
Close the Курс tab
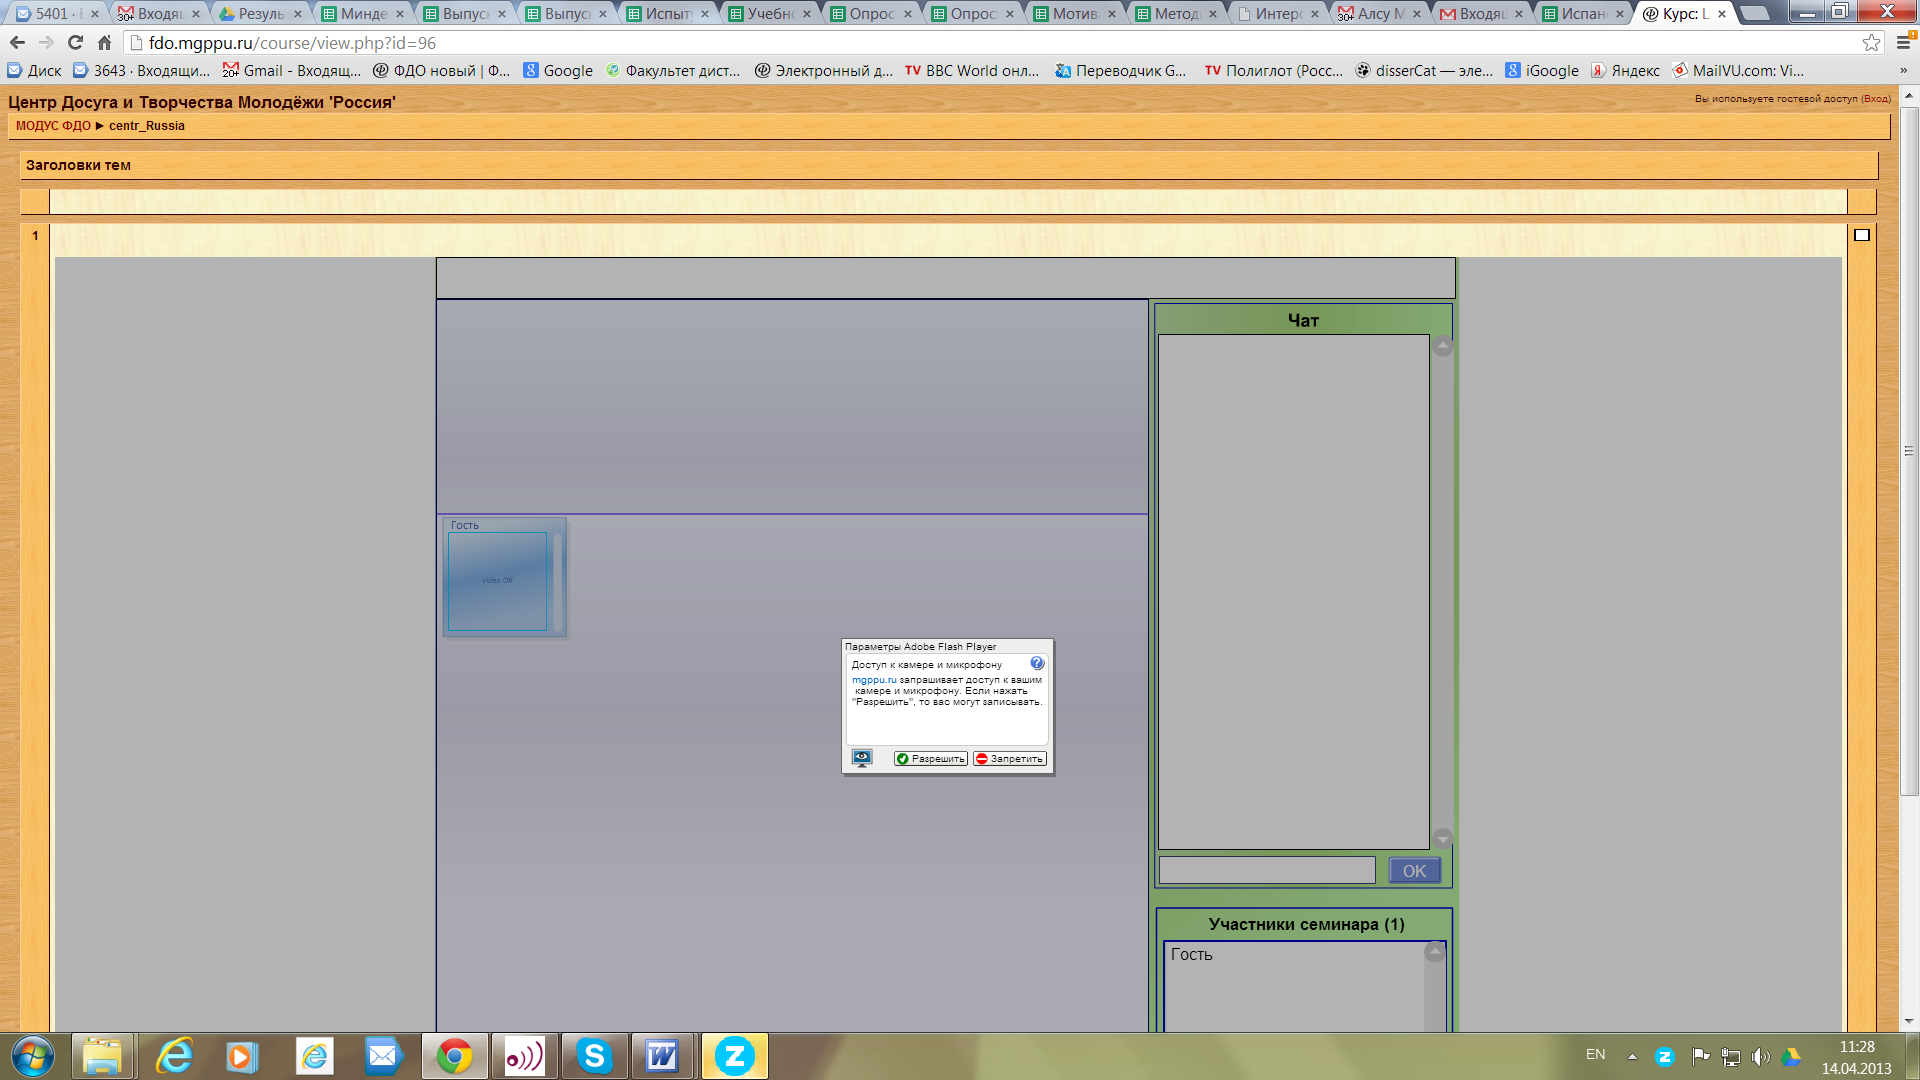(1722, 14)
